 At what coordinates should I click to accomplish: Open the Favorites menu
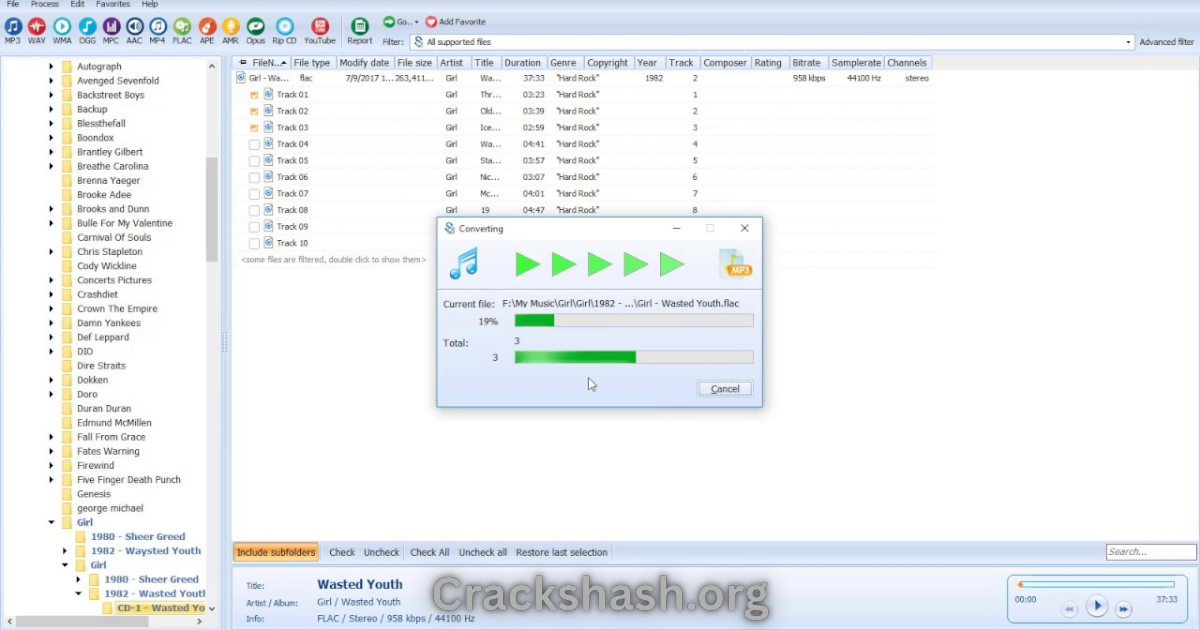tap(113, 4)
